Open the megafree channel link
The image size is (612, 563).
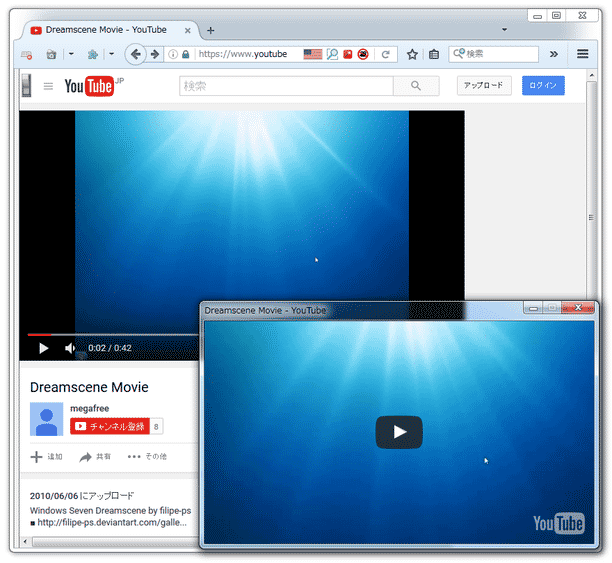[x=89, y=408]
